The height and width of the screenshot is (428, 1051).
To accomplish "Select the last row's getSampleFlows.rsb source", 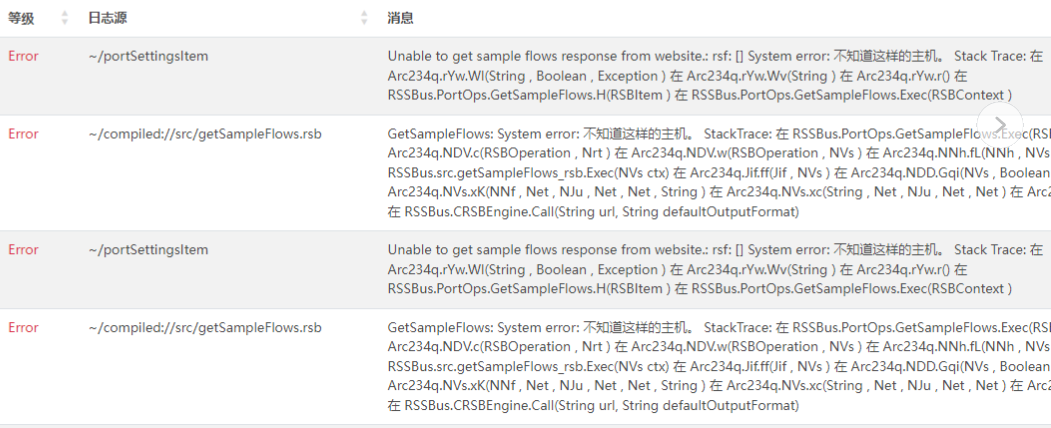I will click(204, 328).
